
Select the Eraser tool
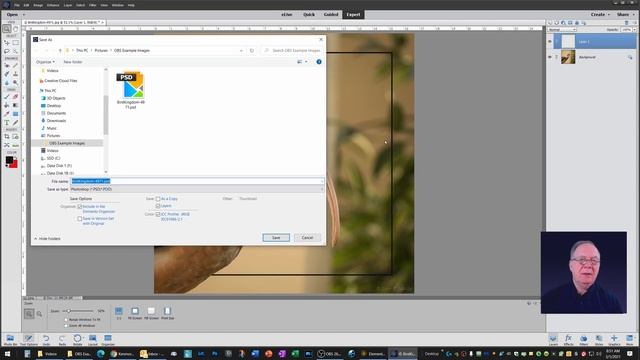[x=16, y=97]
